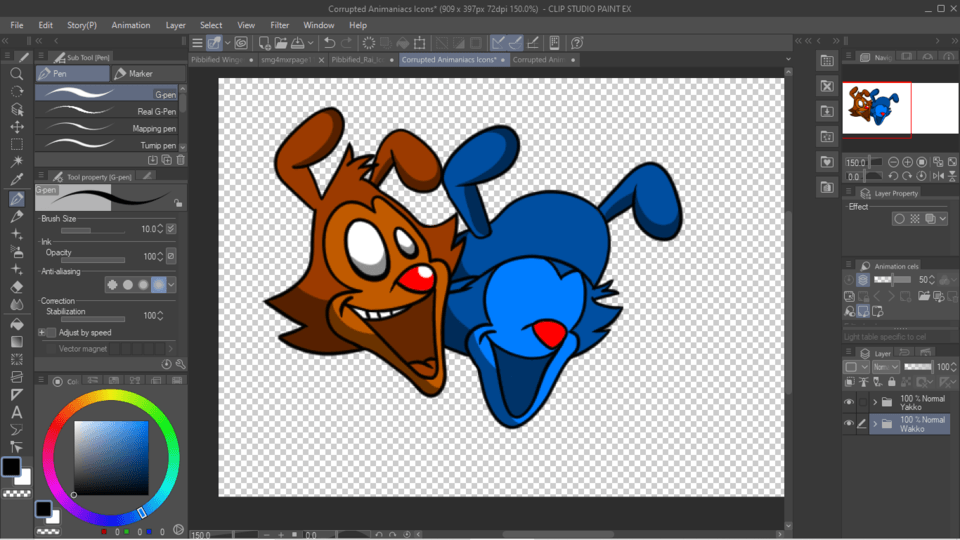Expand the Wakko layer folder
This screenshot has width=960, height=540.
[x=875, y=424]
